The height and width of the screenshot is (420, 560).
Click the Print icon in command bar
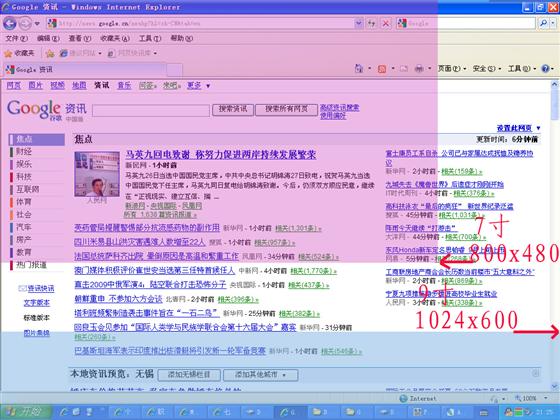(419, 68)
